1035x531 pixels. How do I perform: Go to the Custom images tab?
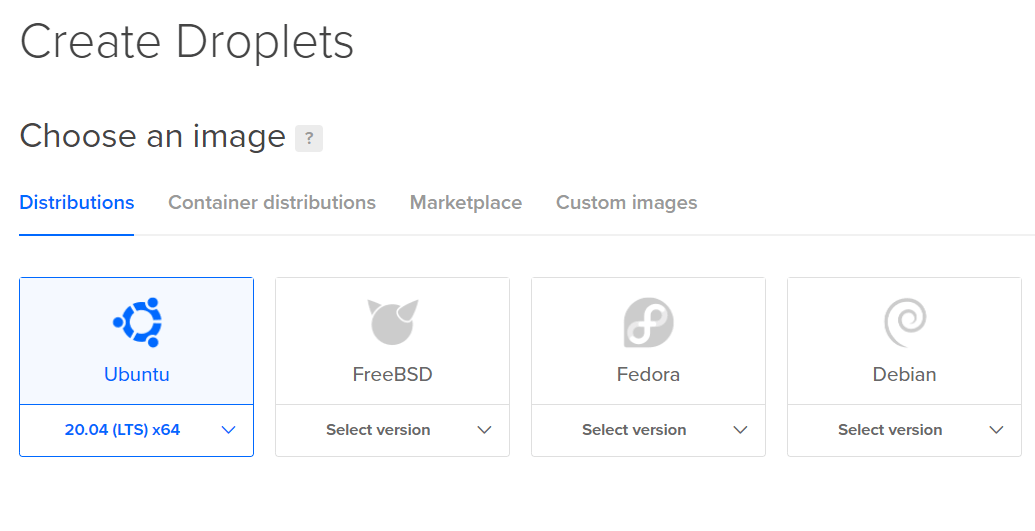(x=627, y=202)
